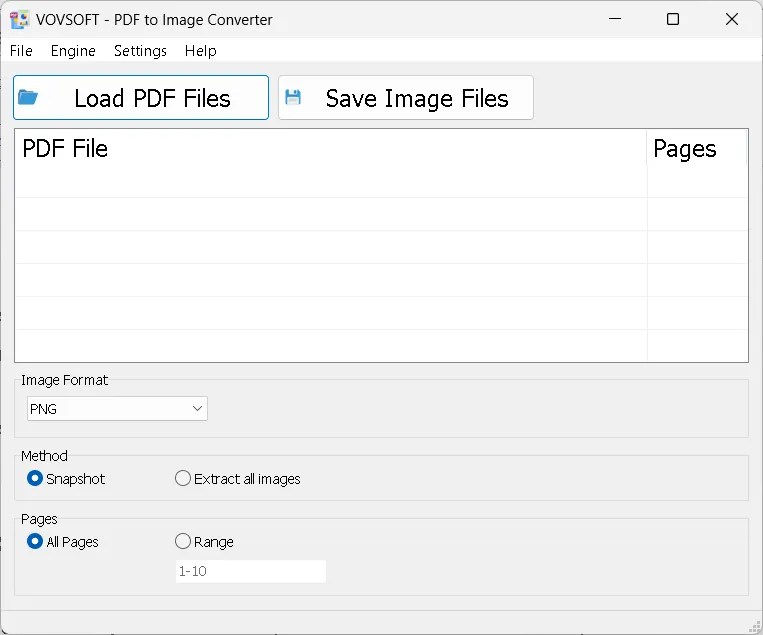This screenshot has height=635, width=763.
Task: Click the floppy disk save icon
Action: pyautogui.click(x=293, y=97)
